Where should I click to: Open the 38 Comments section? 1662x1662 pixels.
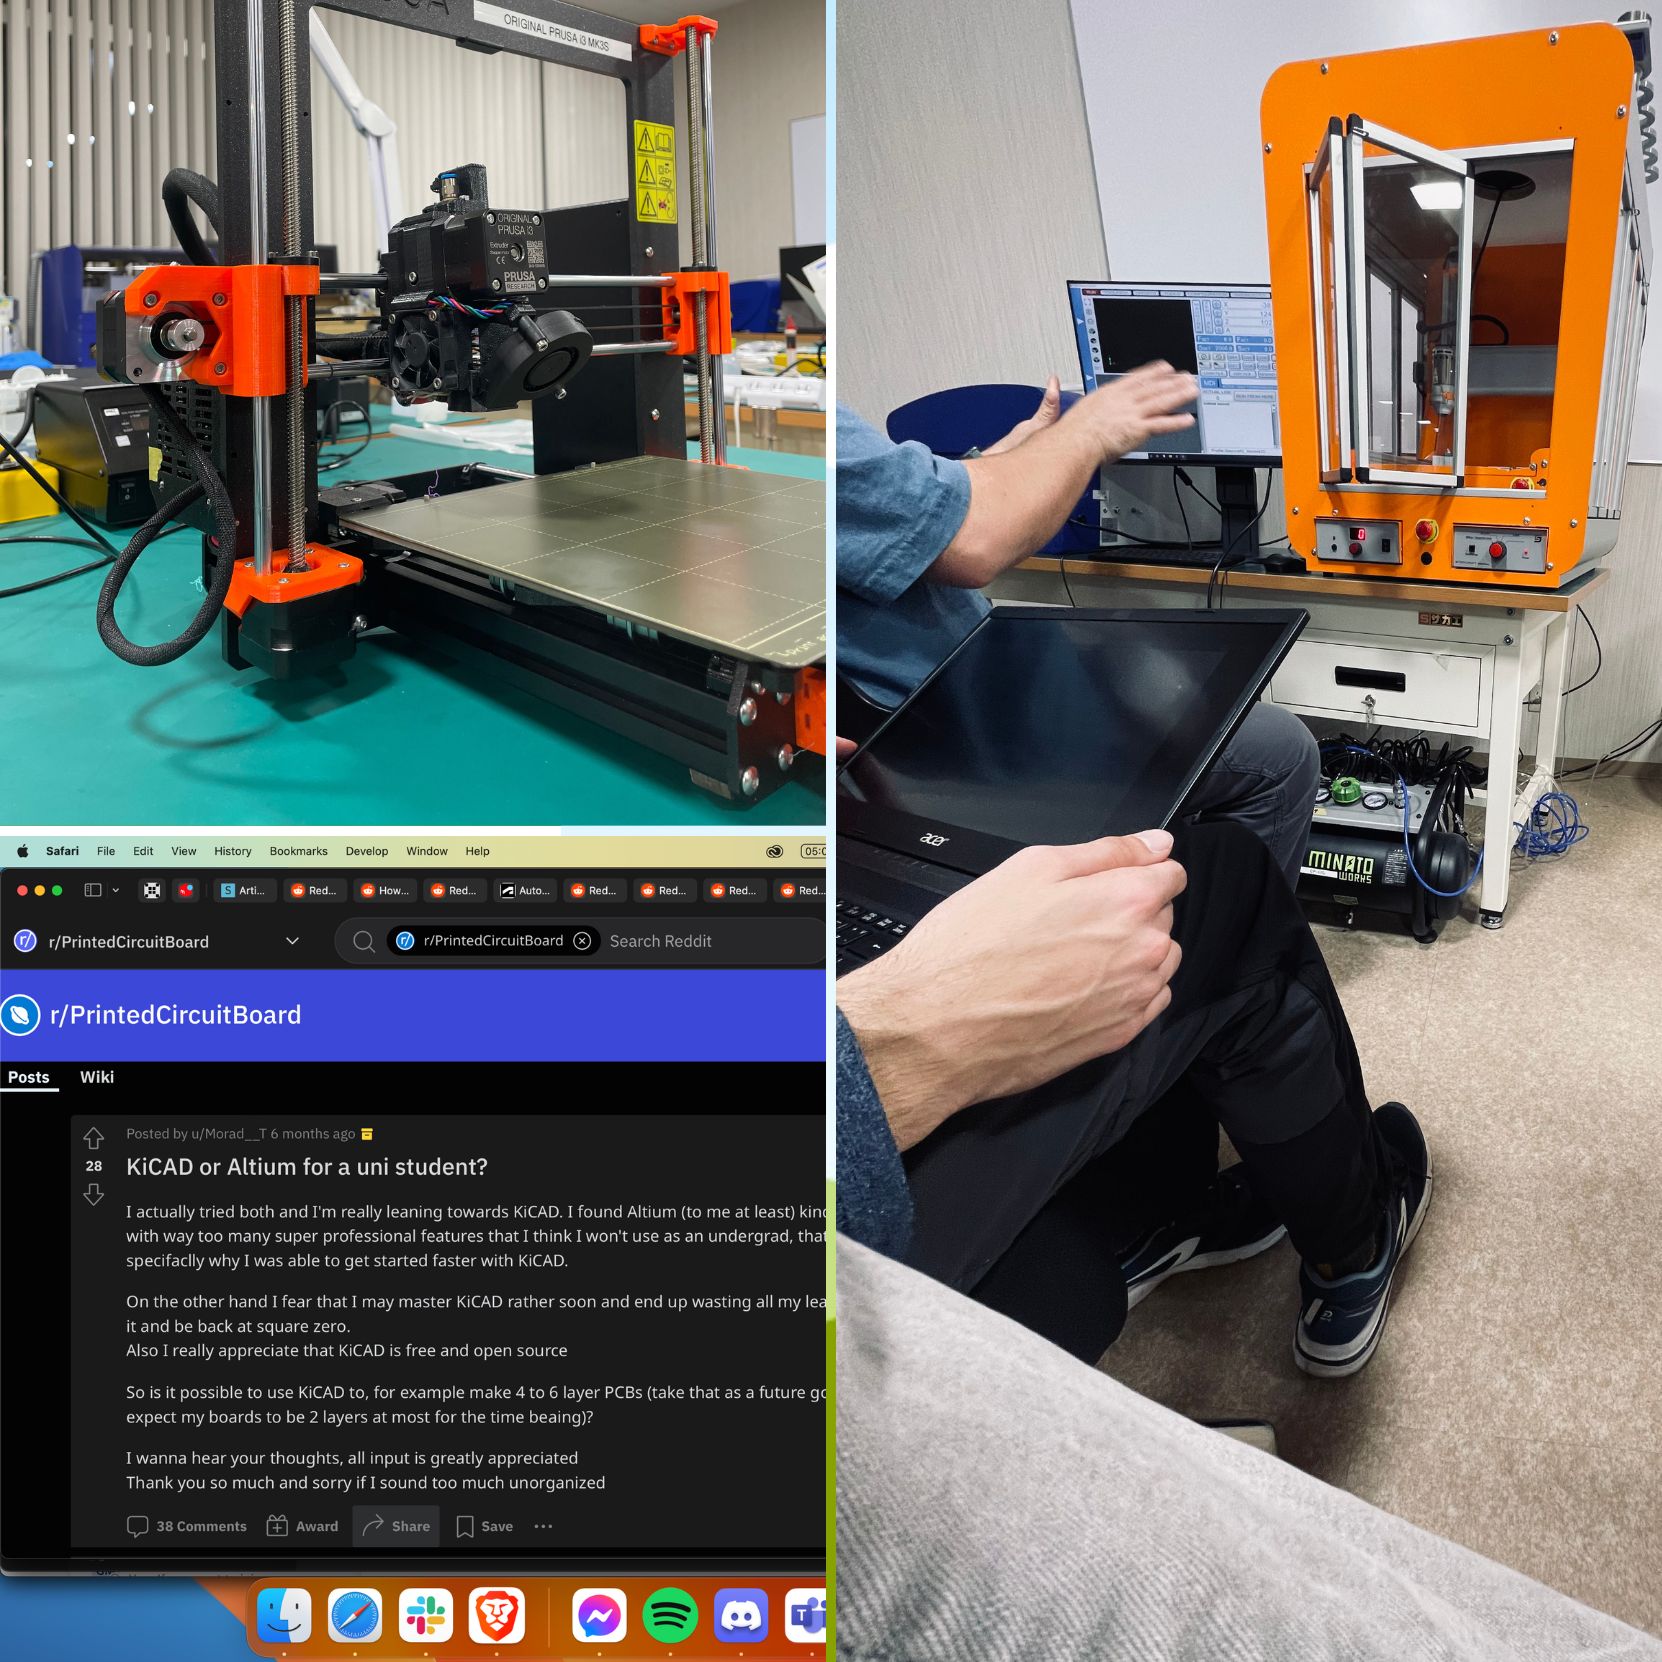click(x=187, y=1526)
